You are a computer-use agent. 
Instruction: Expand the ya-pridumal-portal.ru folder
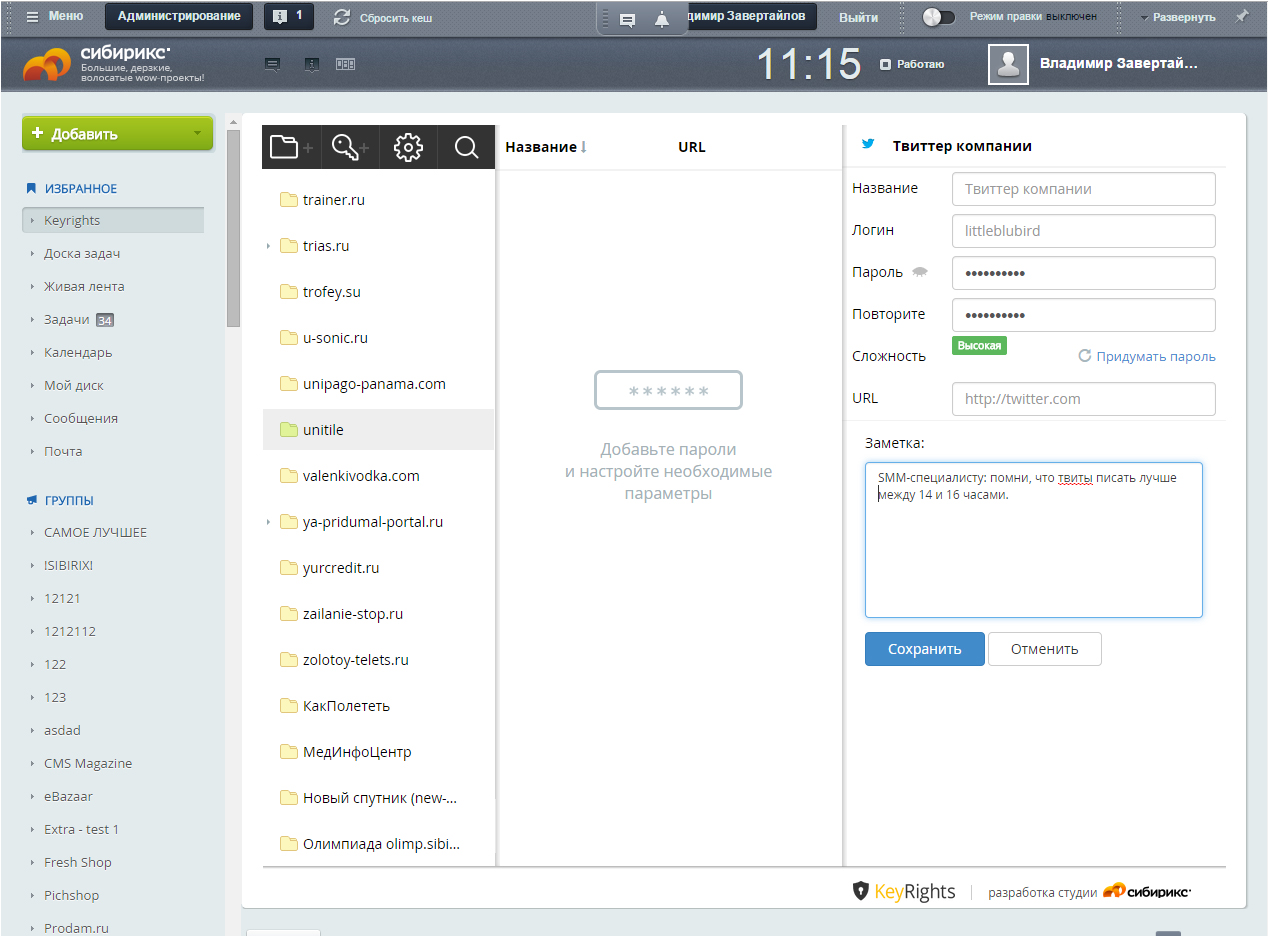(269, 522)
